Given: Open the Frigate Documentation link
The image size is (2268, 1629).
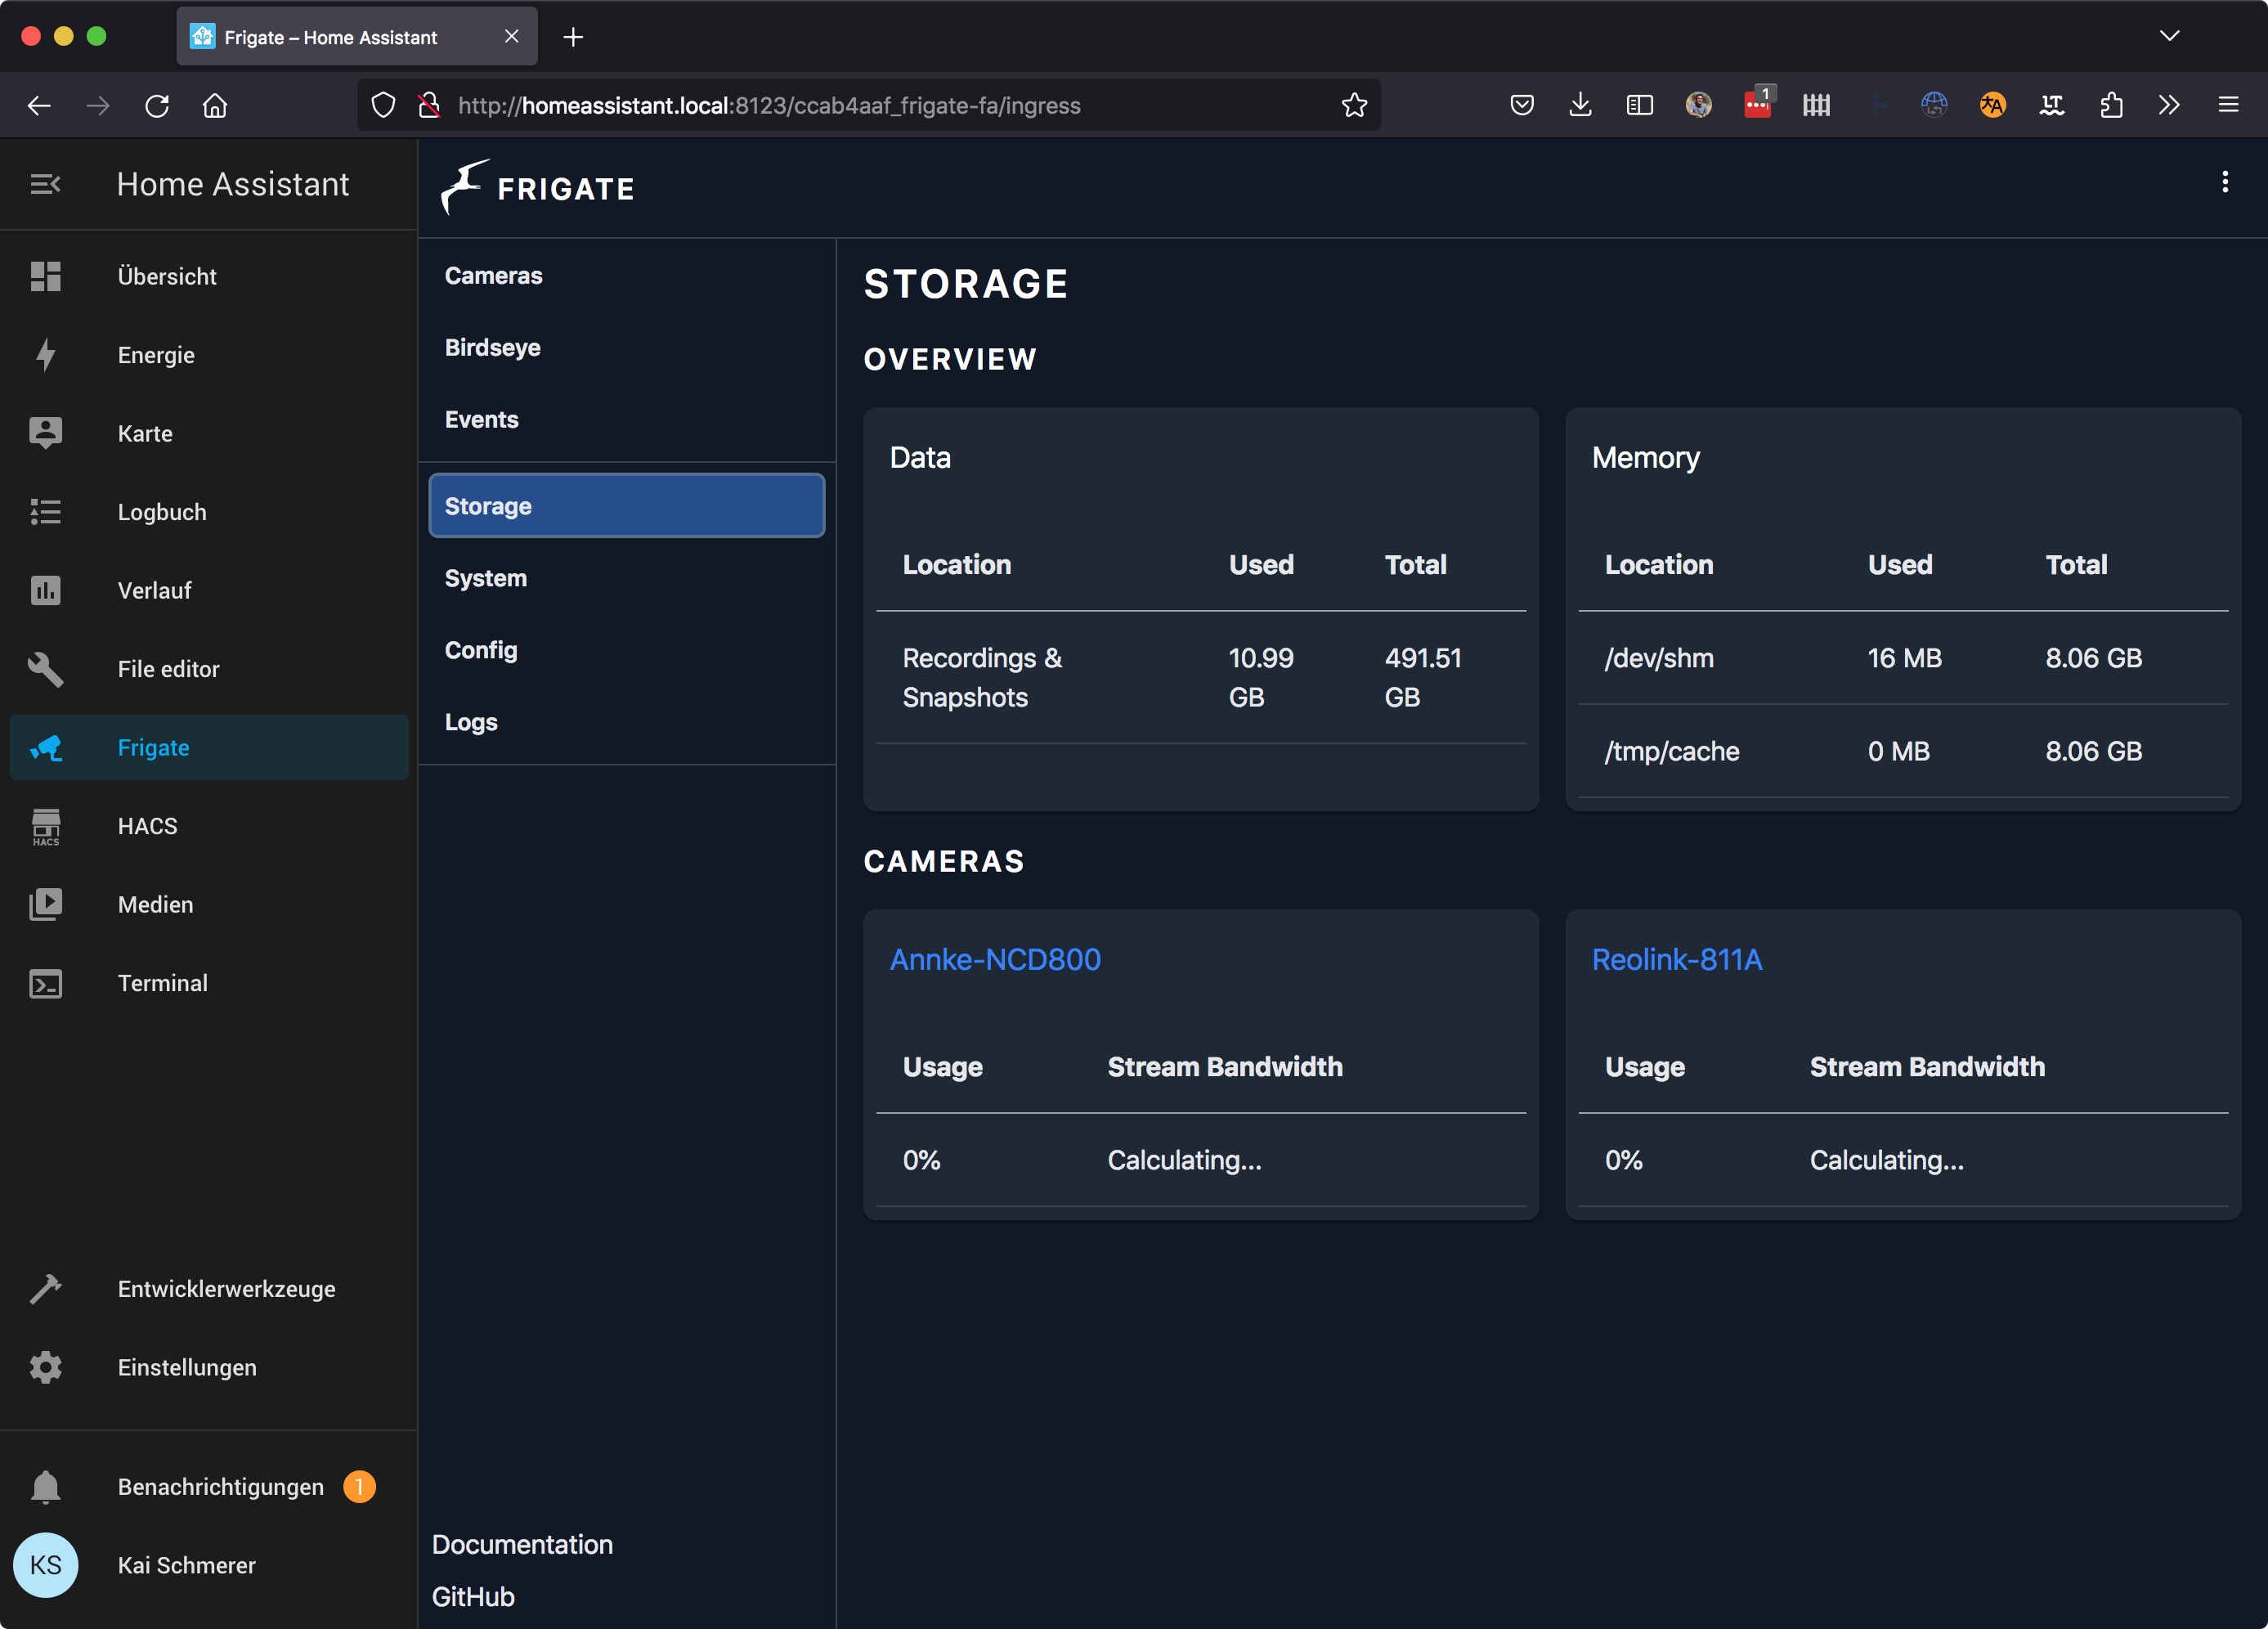Looking at the screenshot, I should tap(522, 1544).
